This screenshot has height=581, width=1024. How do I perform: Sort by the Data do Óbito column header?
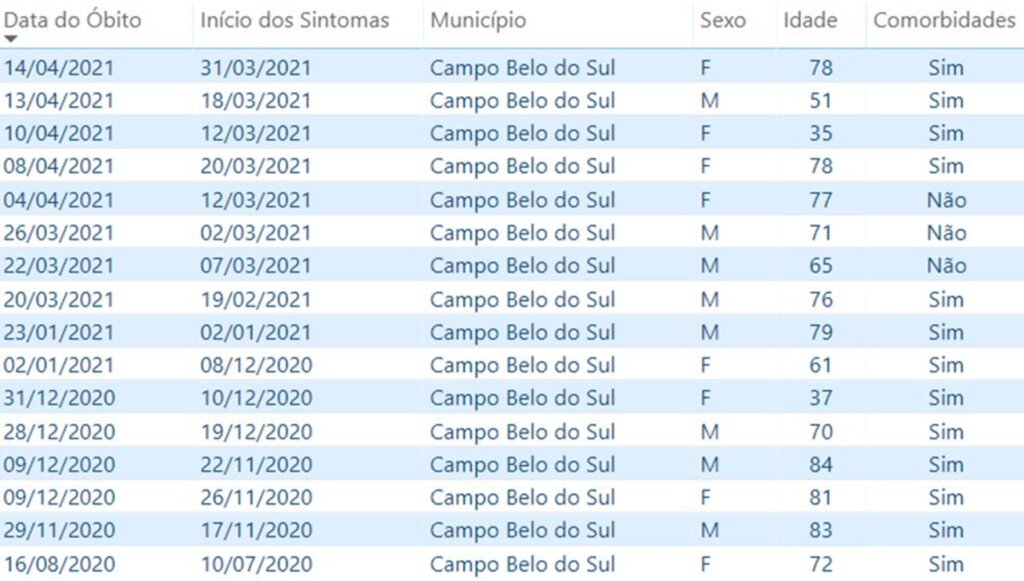pyautogui.click(x=74, y=20)
